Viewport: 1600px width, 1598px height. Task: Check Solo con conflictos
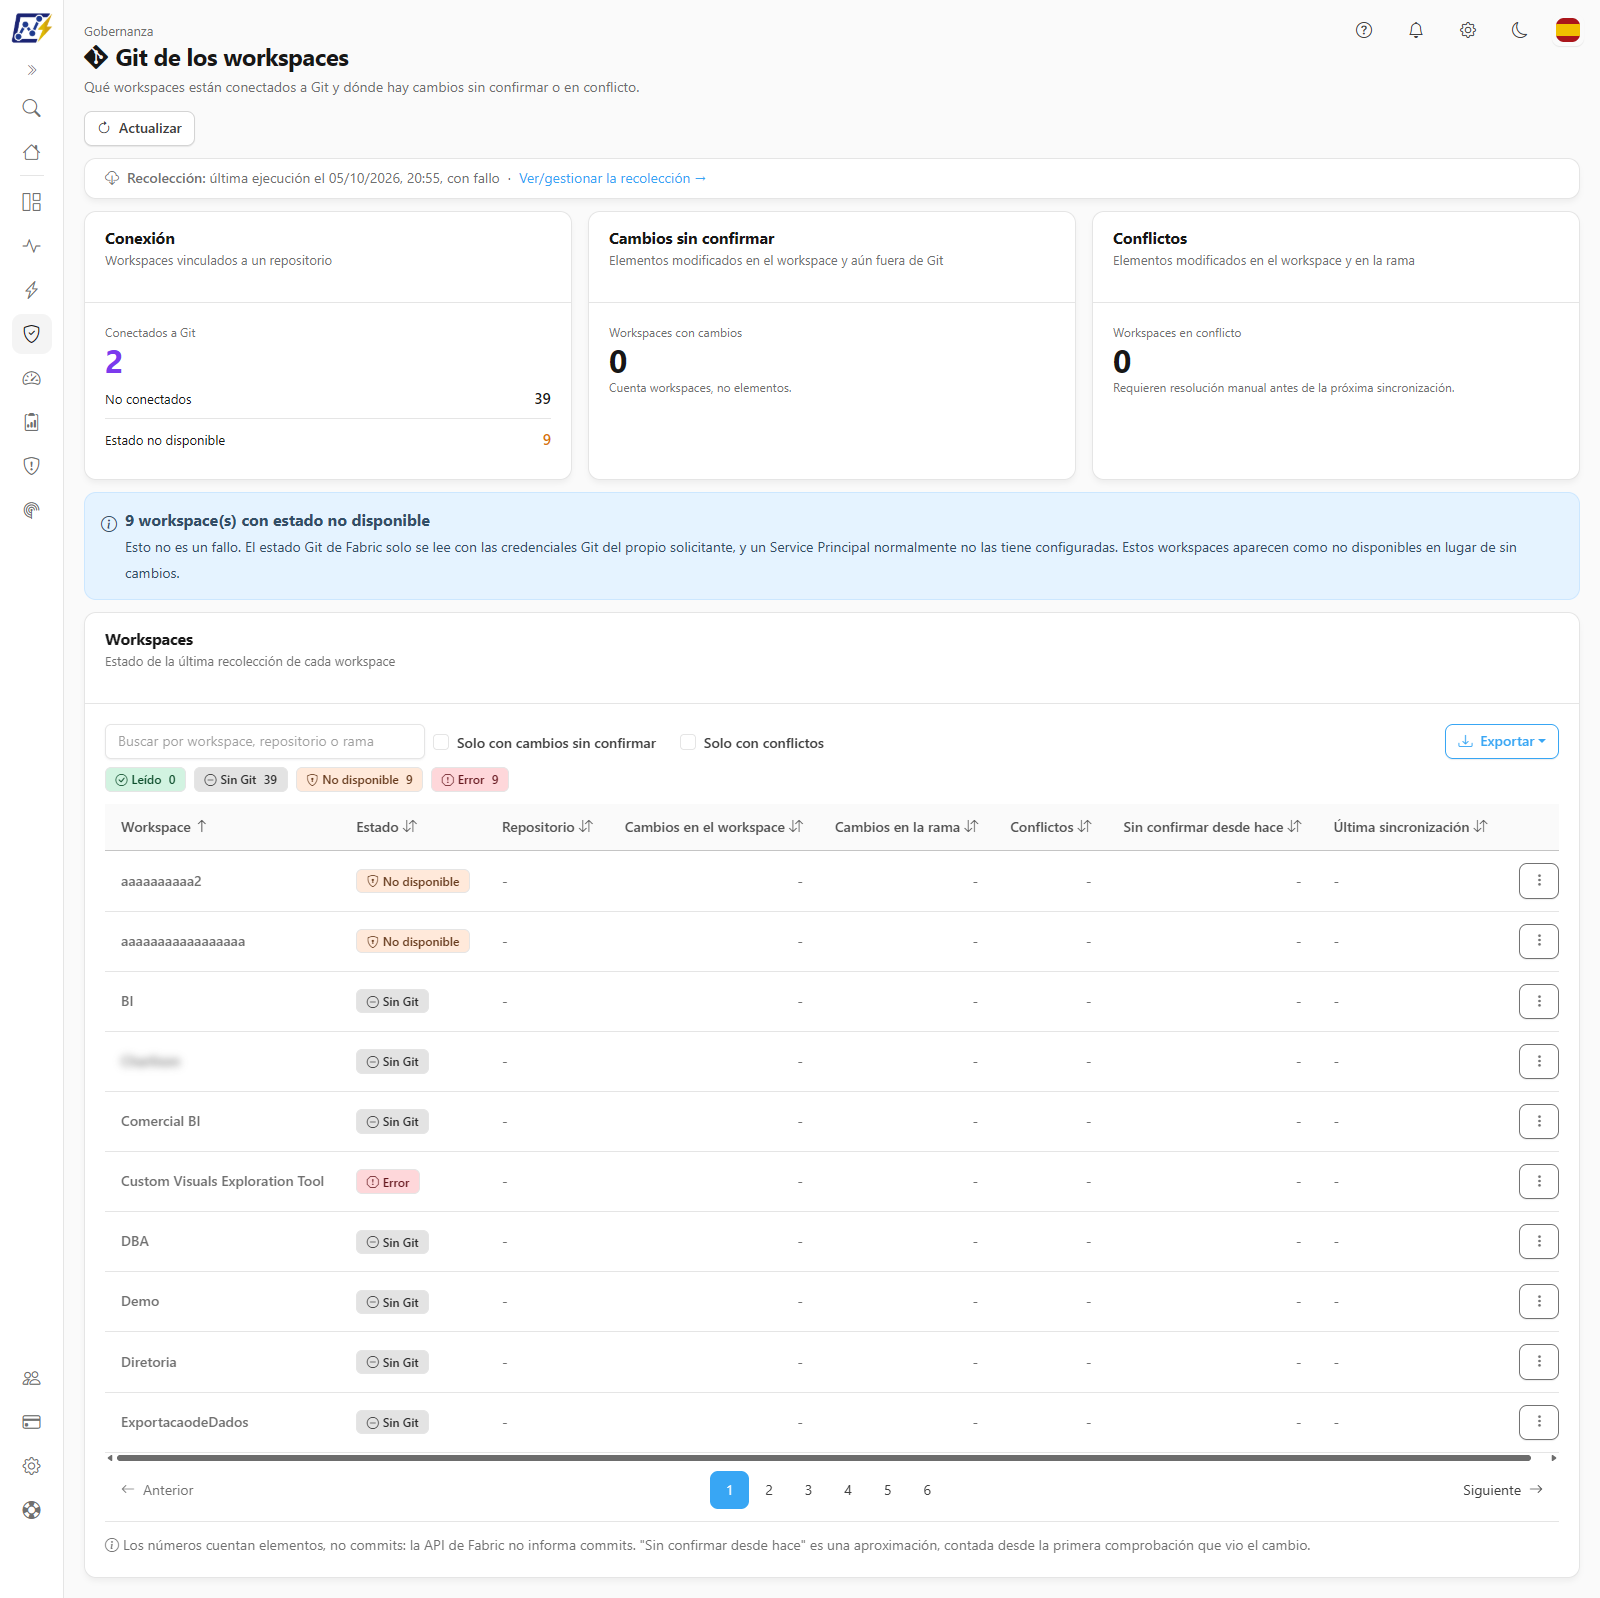pyautogui.click(x=688, y=742)
